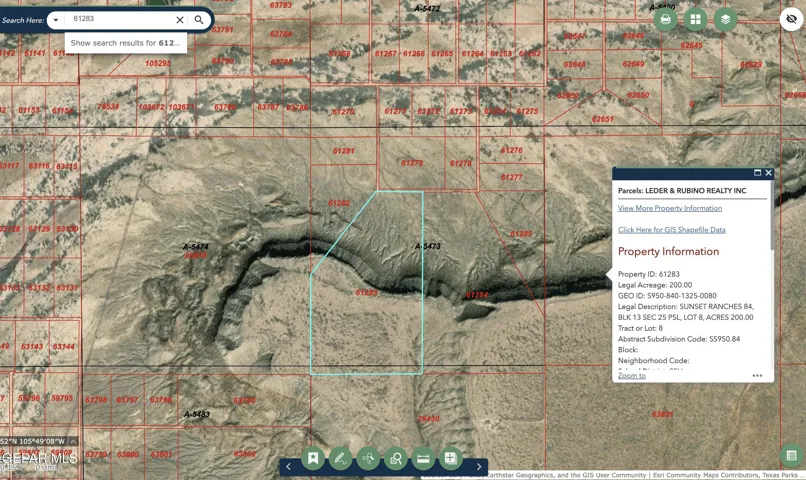This screenshot has width=806, height=480.
Task: Select parcel labeled 62651 on the map
Action: pyautogui.click(x=602, y=119)
